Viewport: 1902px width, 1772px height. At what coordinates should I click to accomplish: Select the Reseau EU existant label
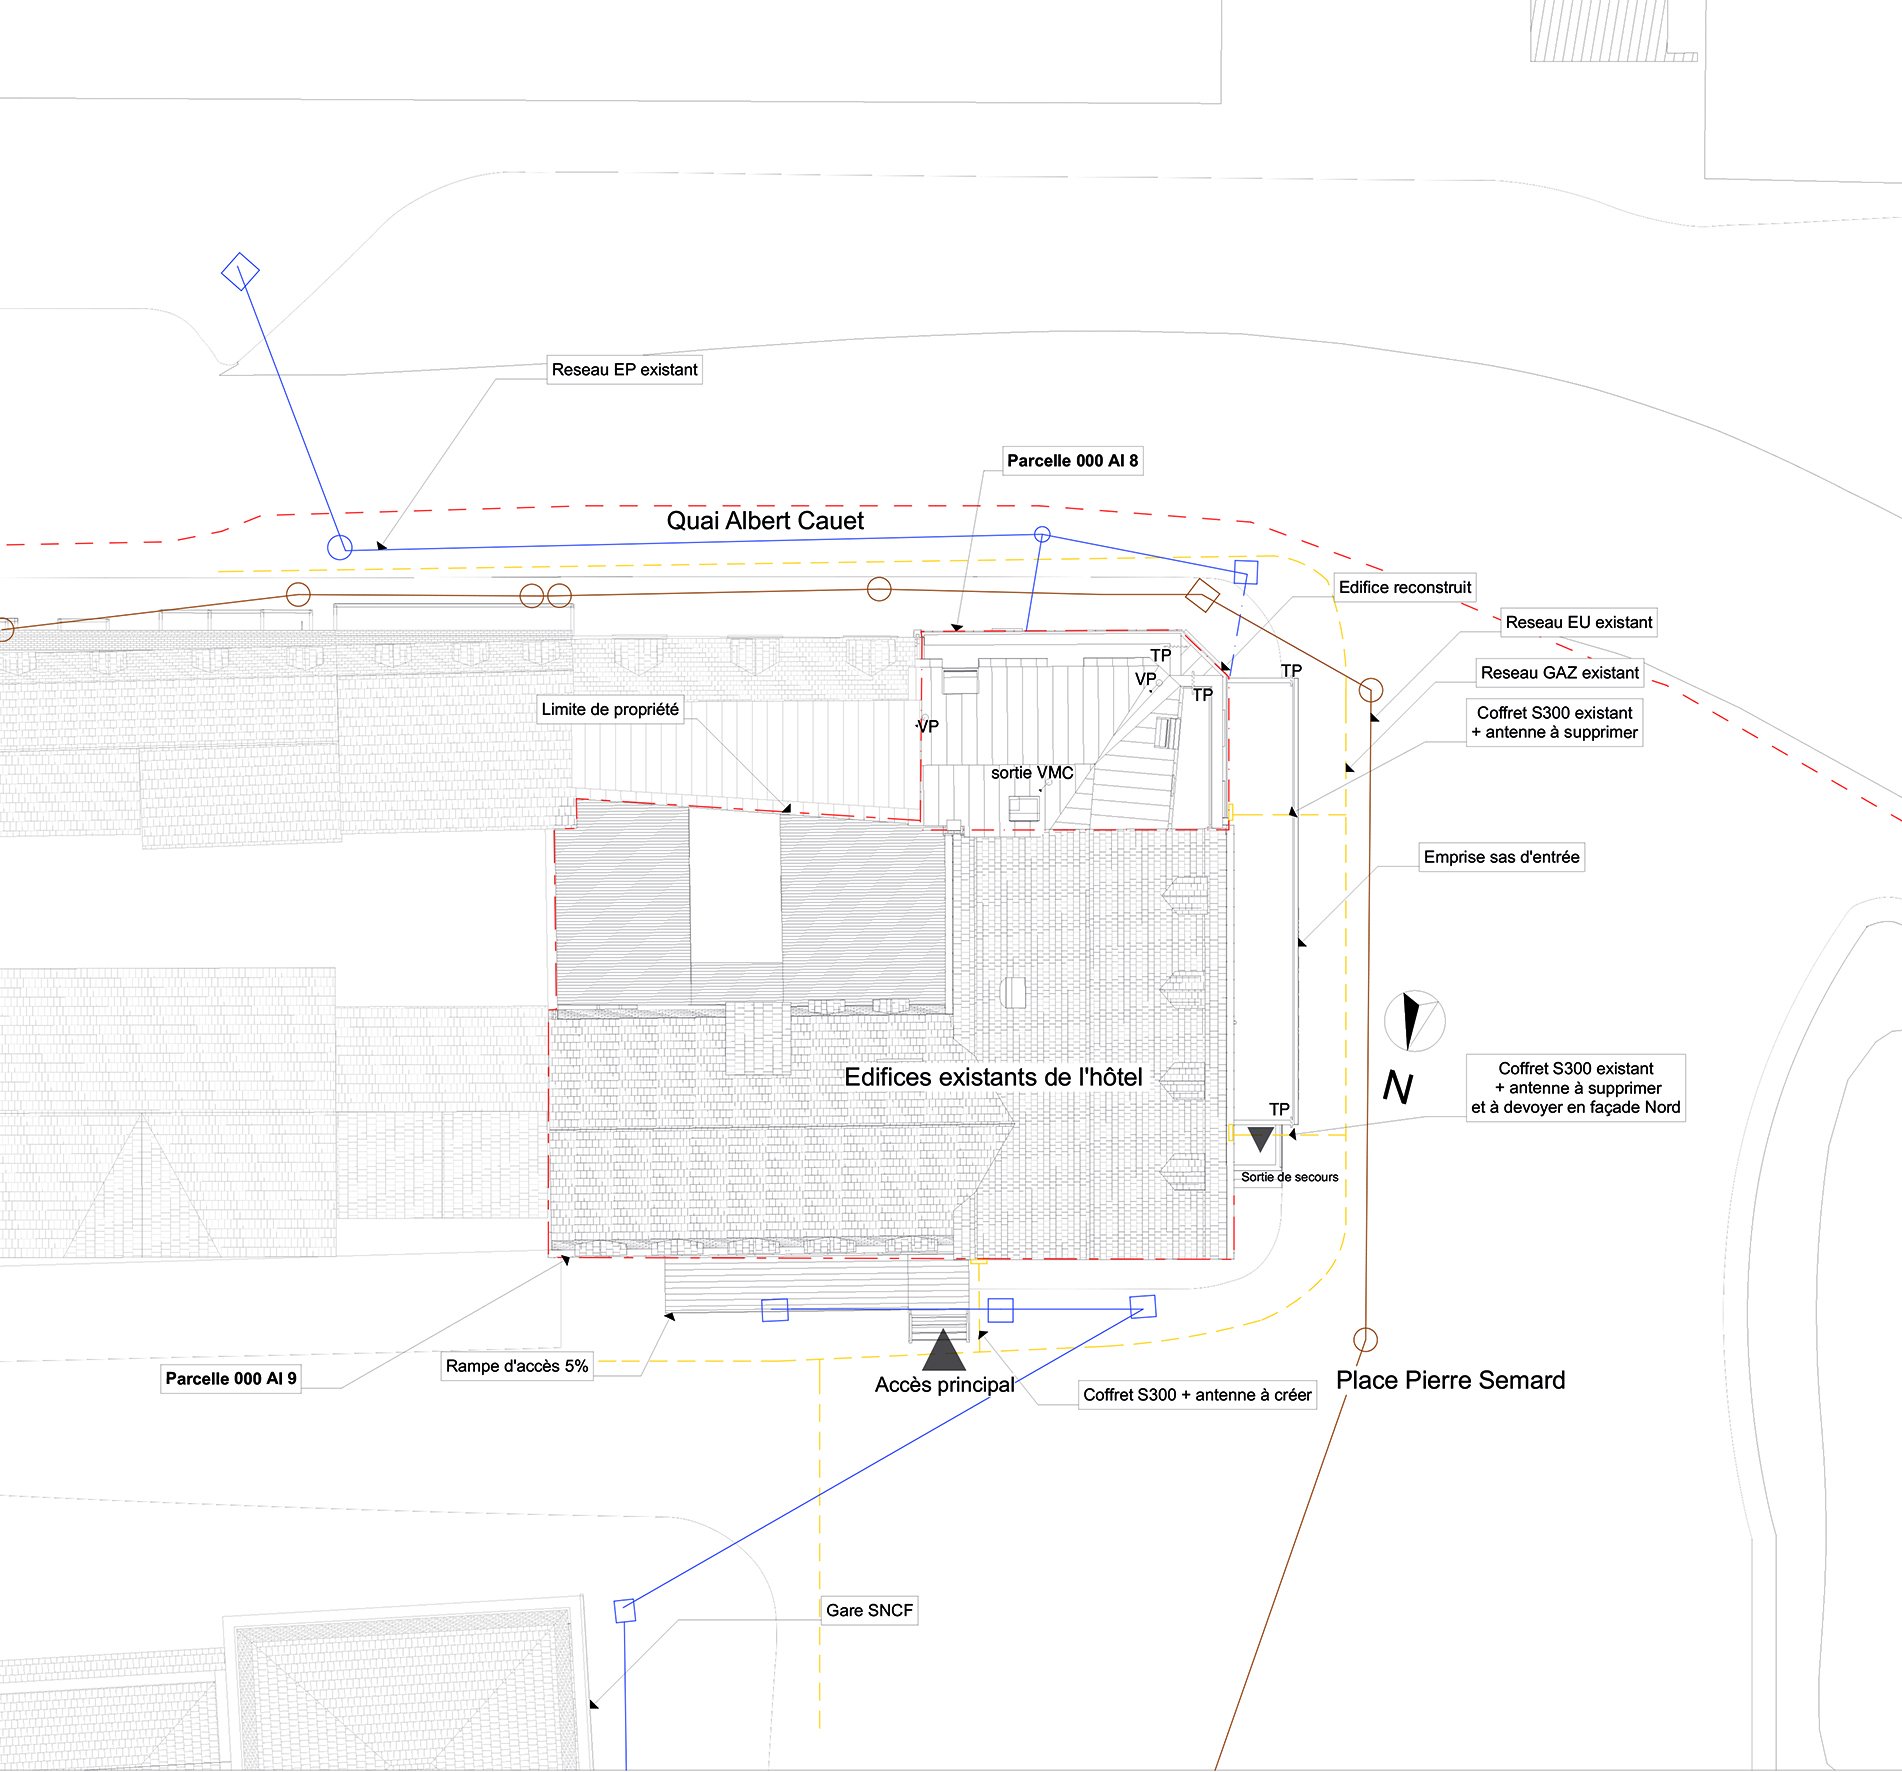click(1578, 622)
